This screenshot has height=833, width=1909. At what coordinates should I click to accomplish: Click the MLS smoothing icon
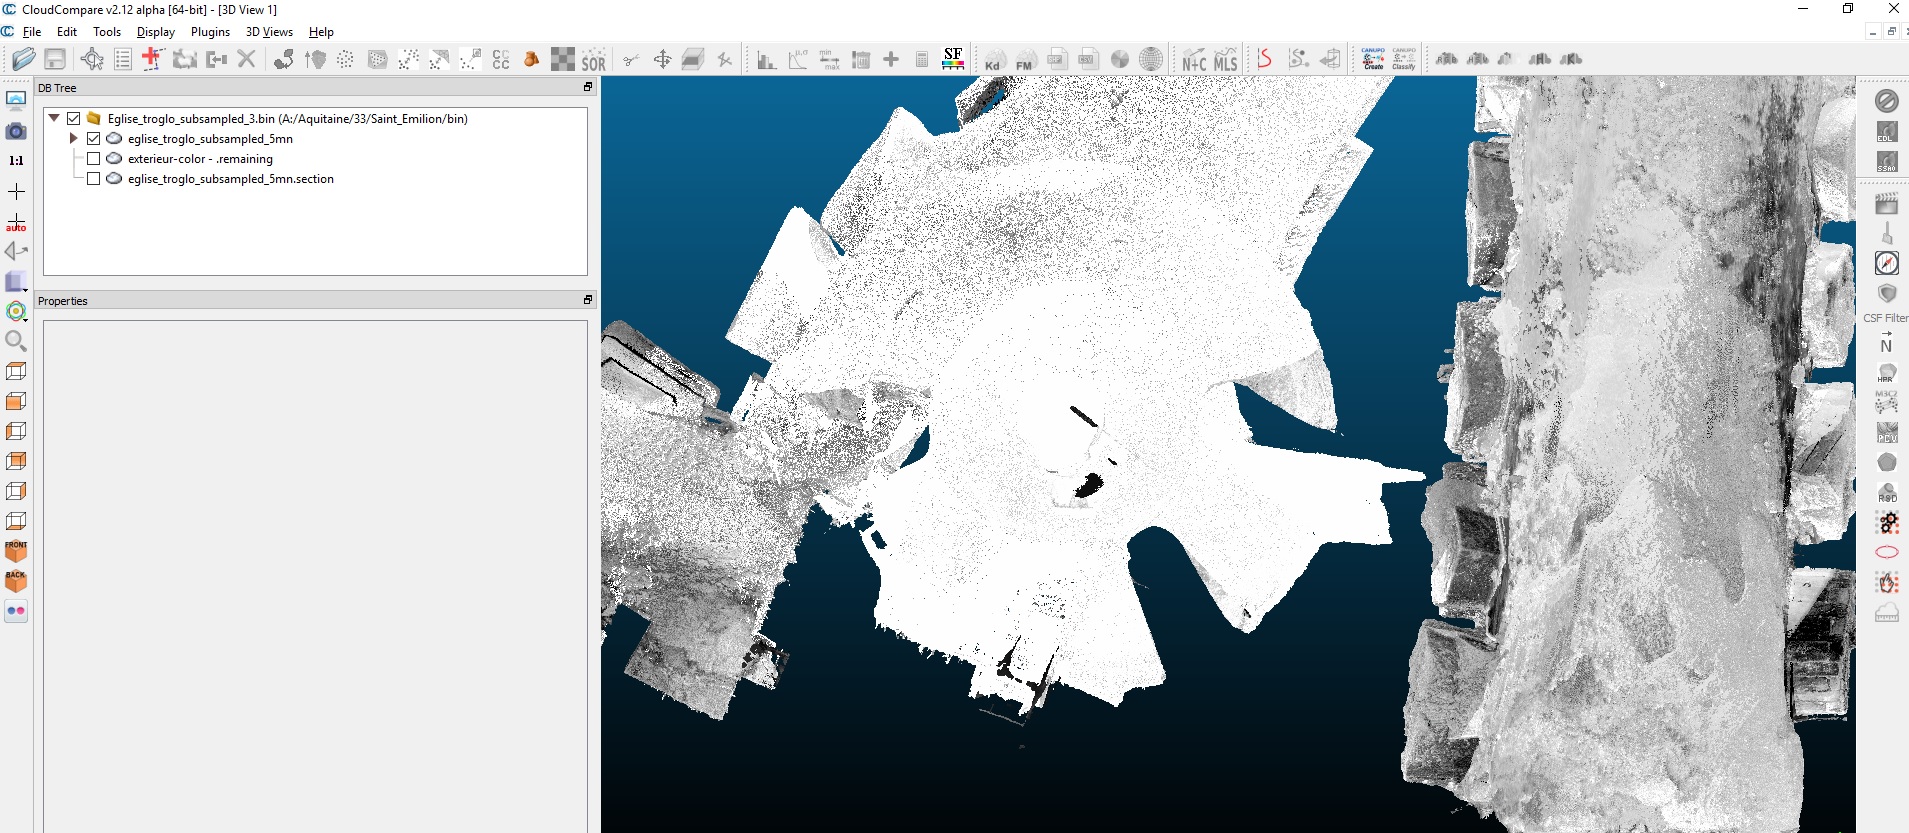(1226, 59)
